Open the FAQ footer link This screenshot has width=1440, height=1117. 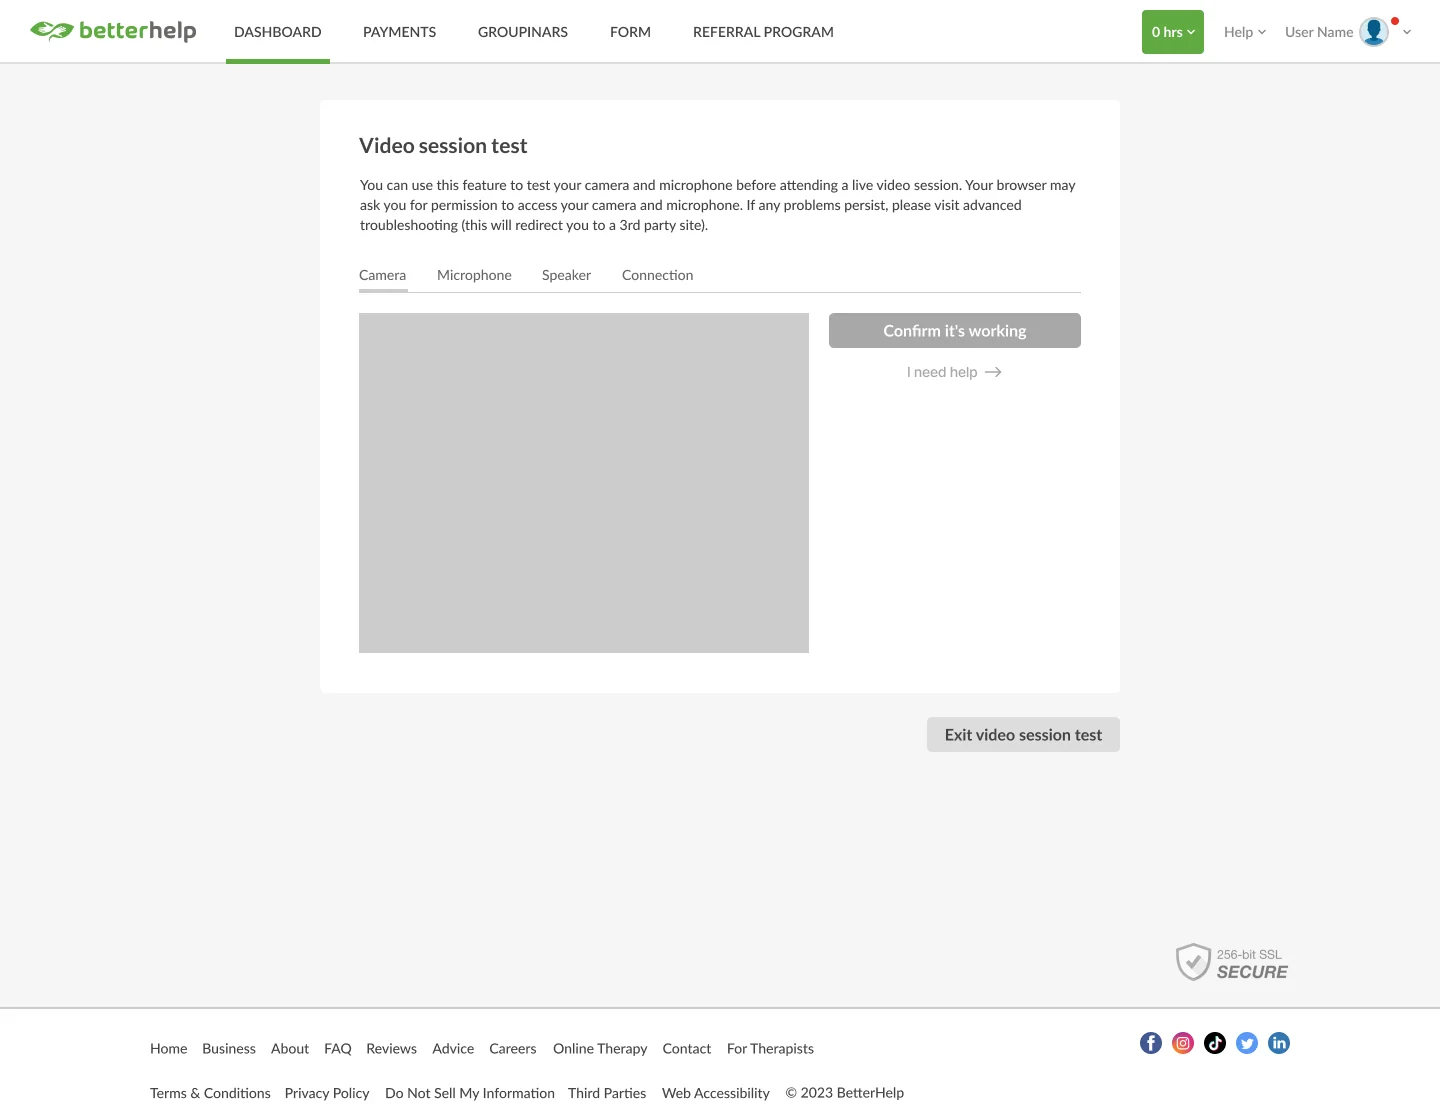[x=338, y=1049]
